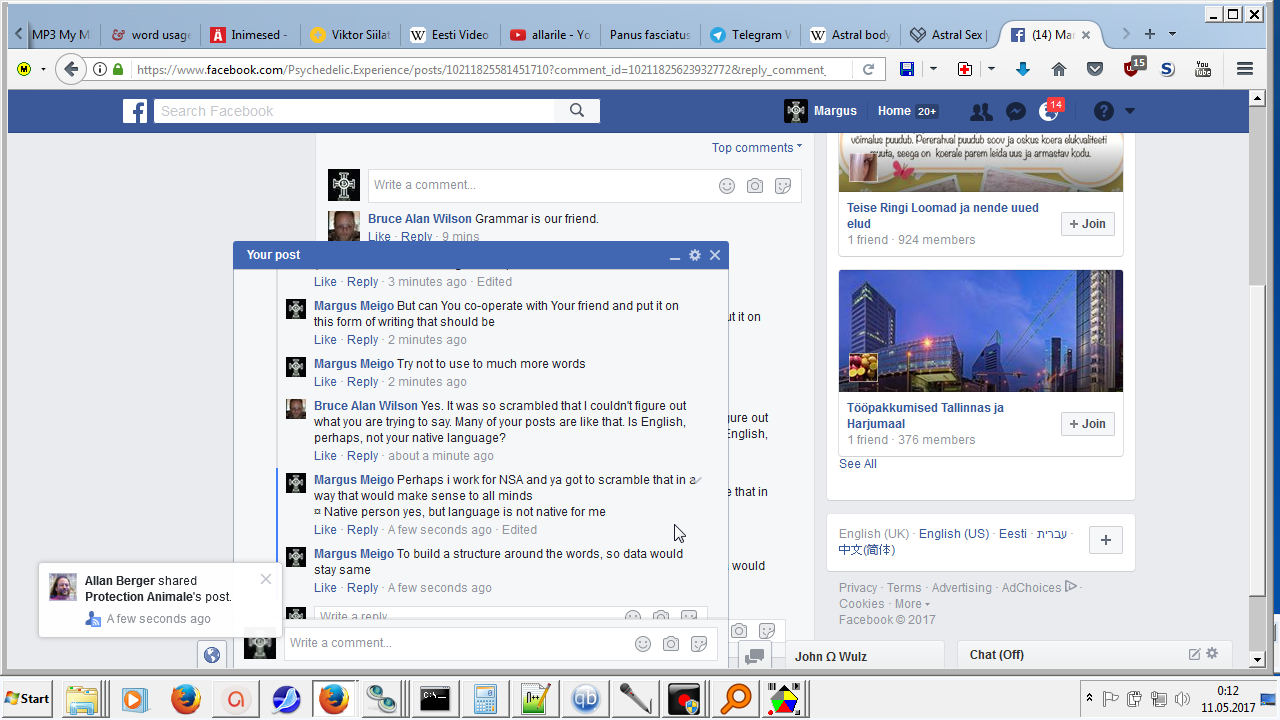Expand the Facebook account dropdown arrow
The height and width of the screenshot is (720, 1280).
(1130, 111)
